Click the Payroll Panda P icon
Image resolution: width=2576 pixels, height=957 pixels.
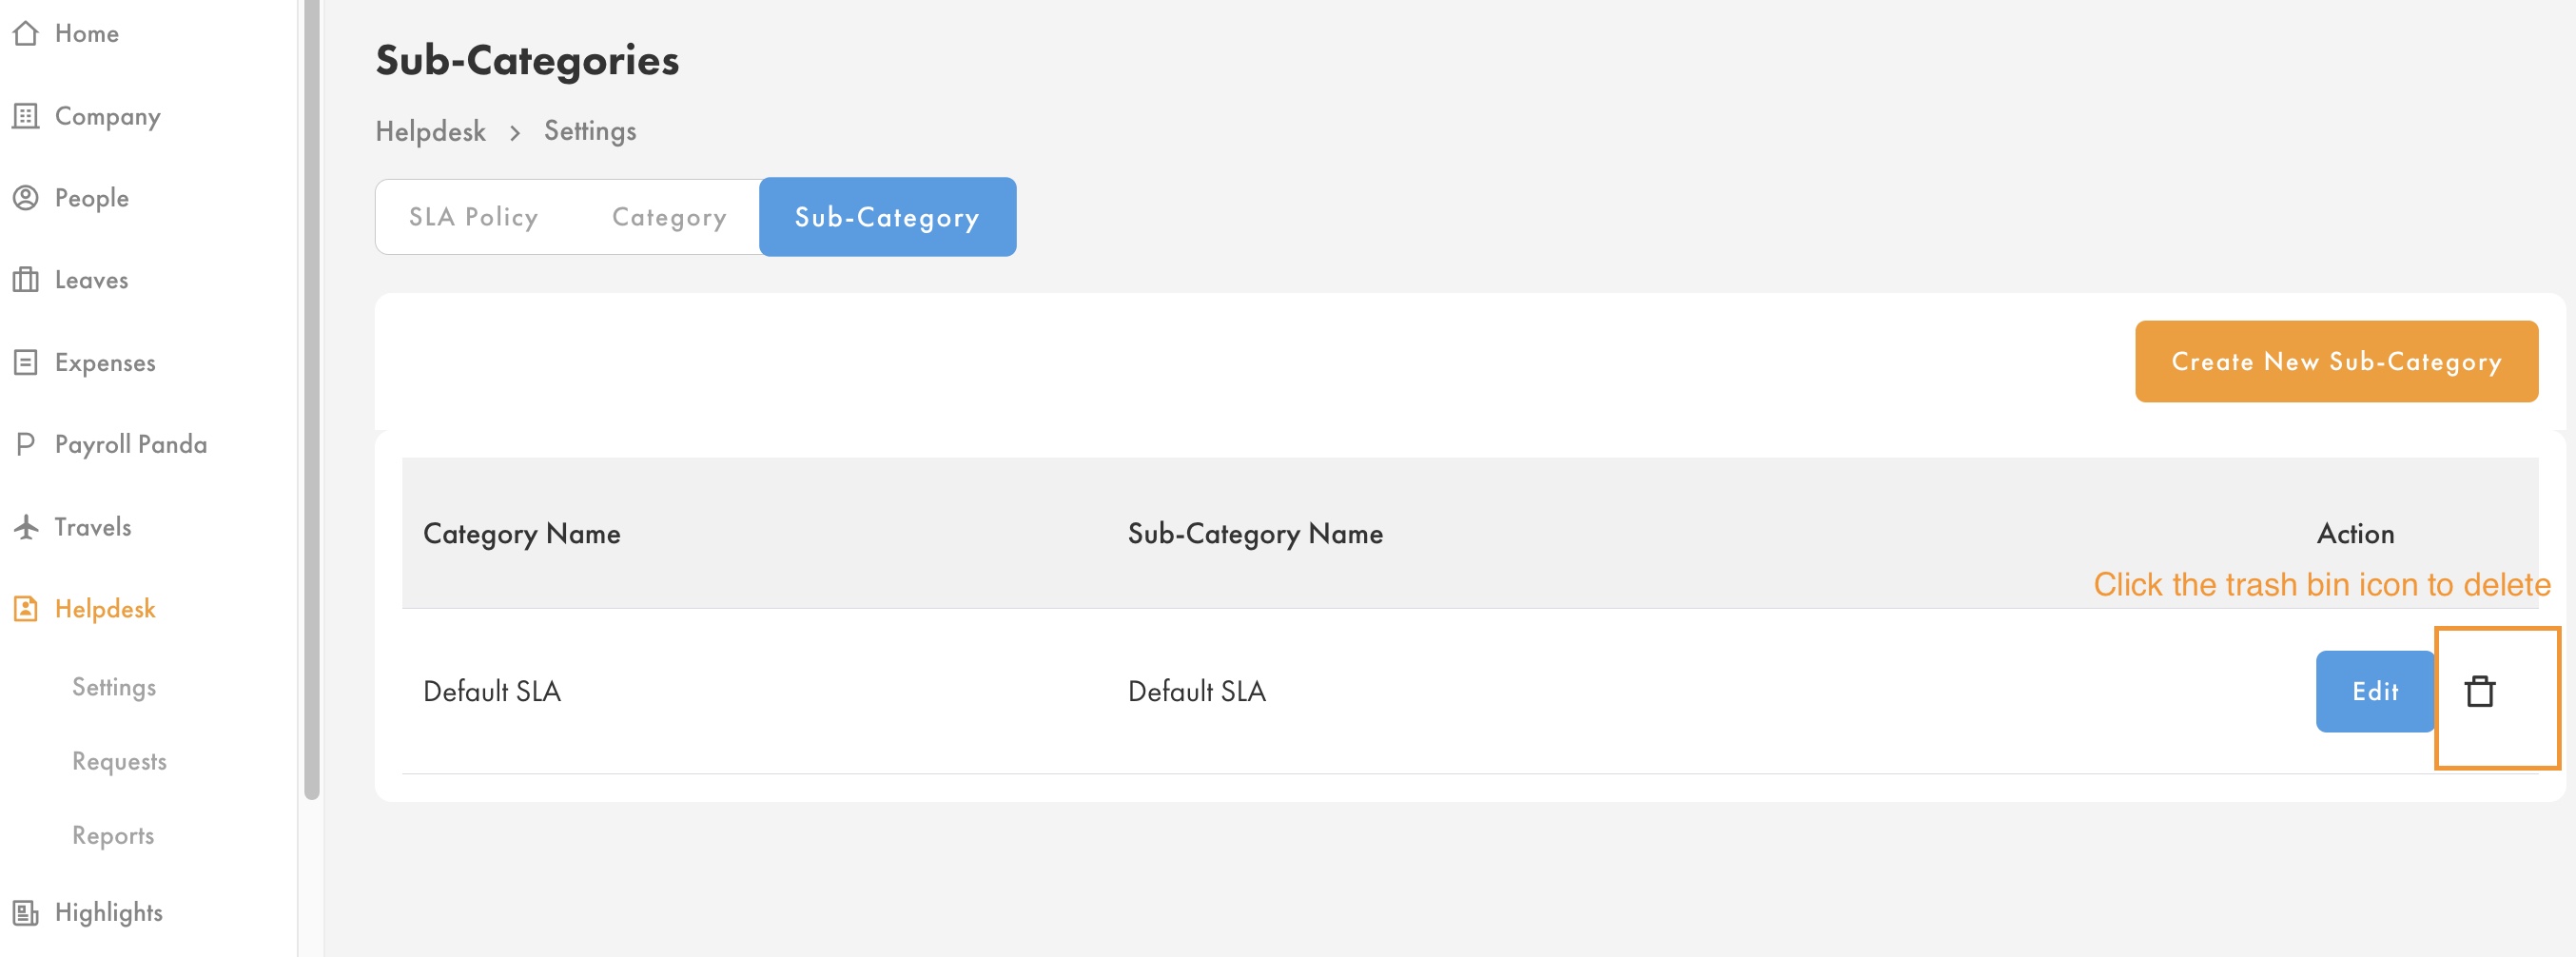(26, 444)
